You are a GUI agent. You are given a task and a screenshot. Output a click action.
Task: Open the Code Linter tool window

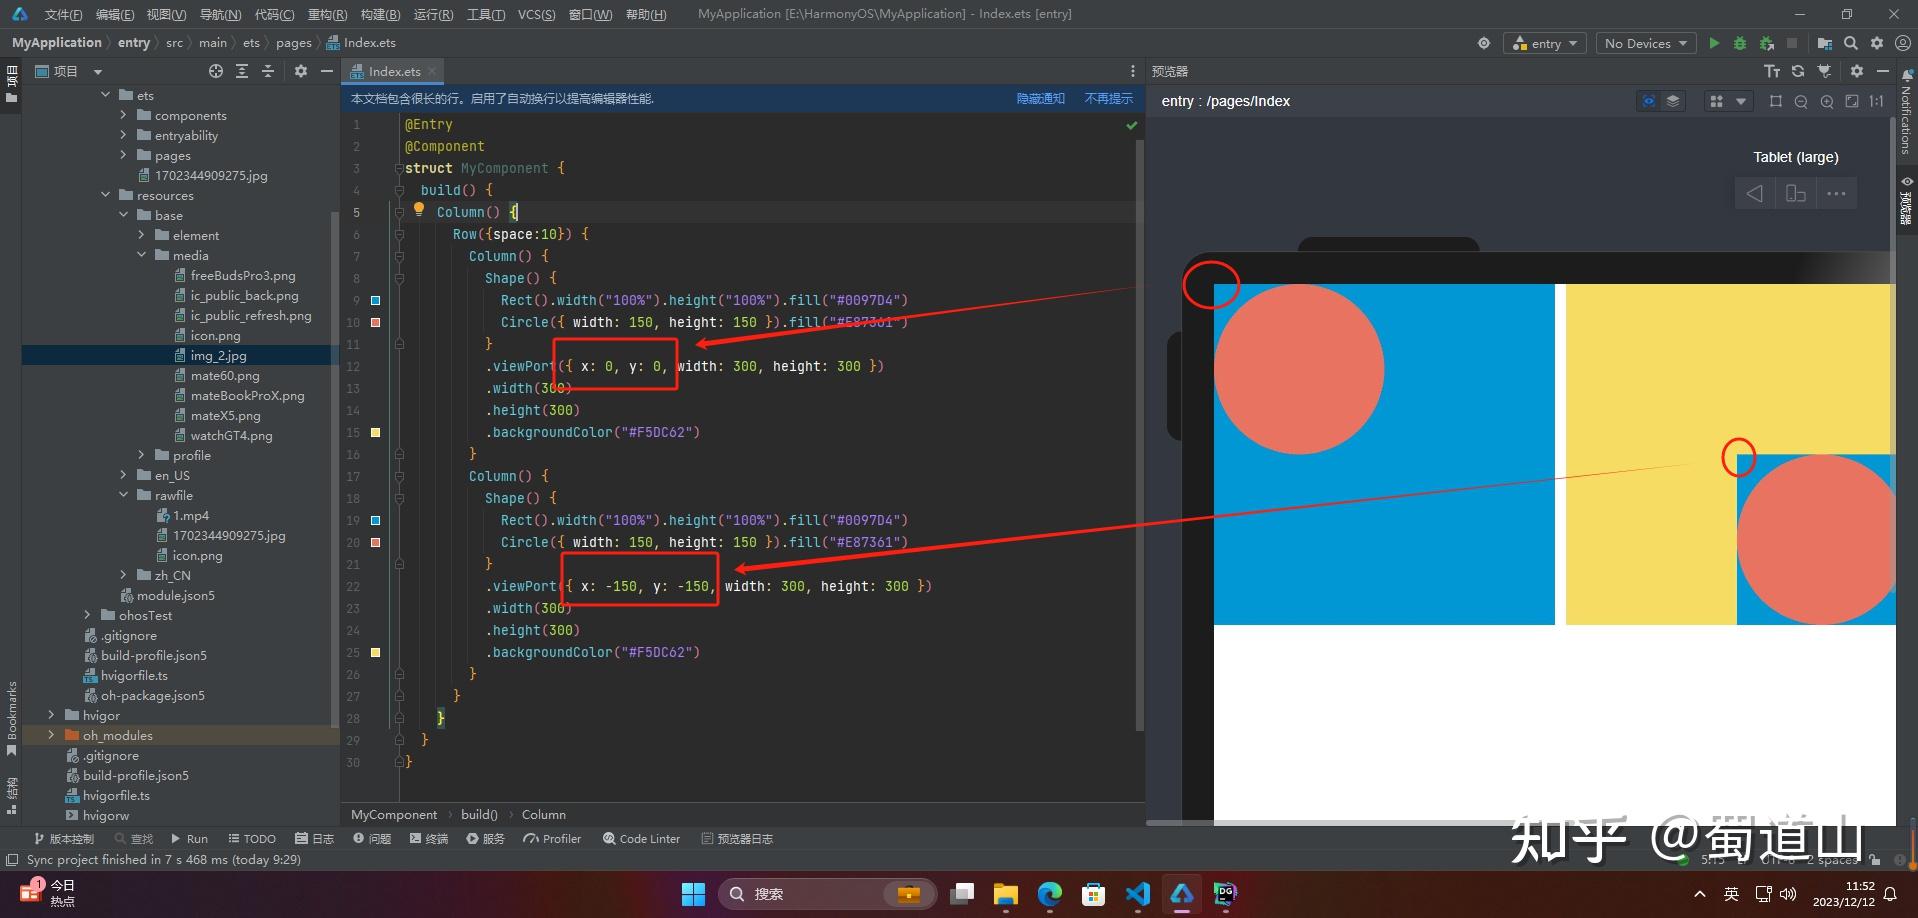(641, 839)
